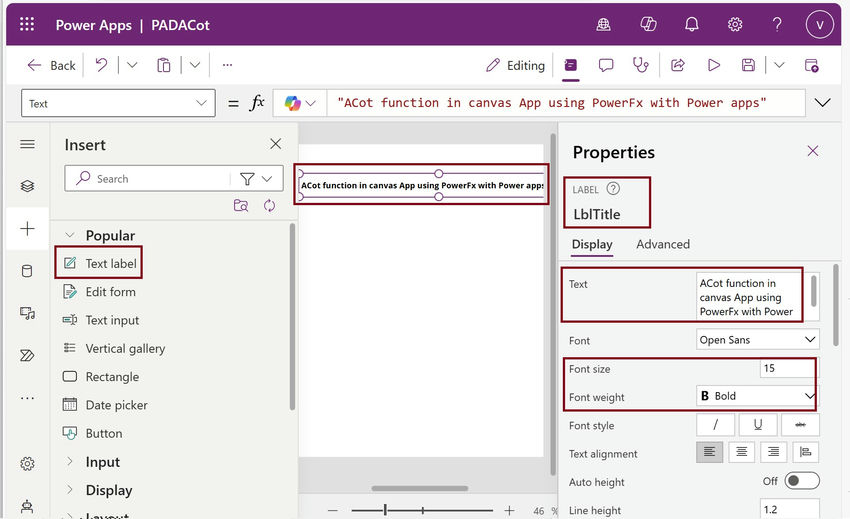
Task: Click the Back button
Action: point(51,65)
